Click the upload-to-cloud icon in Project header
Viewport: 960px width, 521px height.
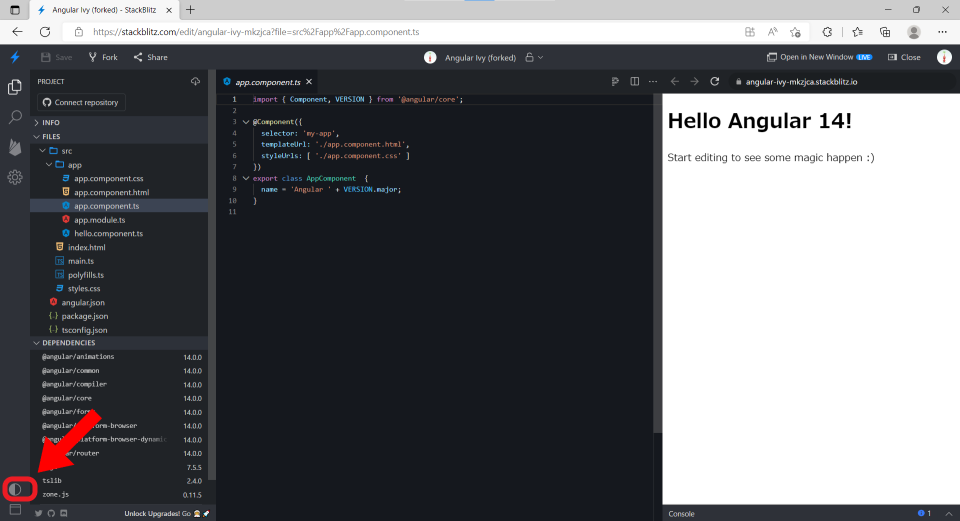(x=195, y=81)
